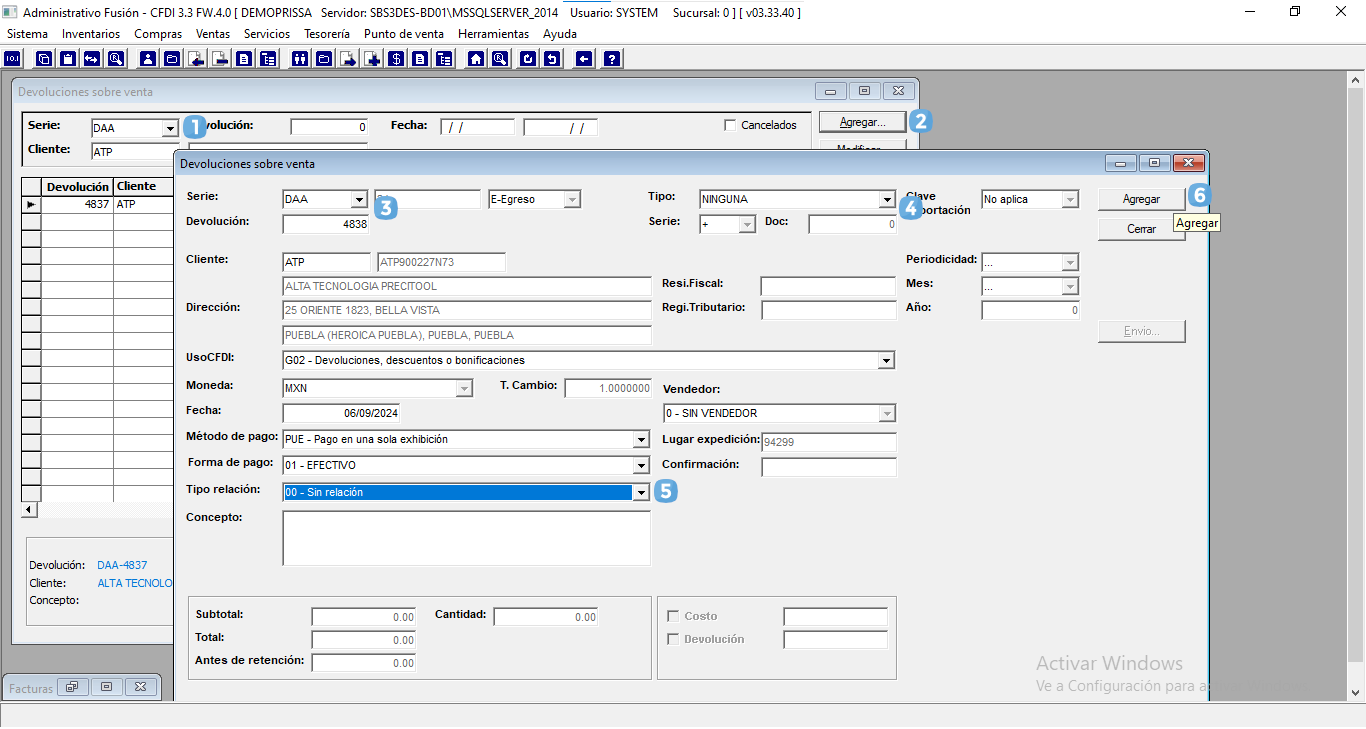Screen dimensions: 1366x729
Task: Click the home toolbar icon
Action: click(476, 59)
